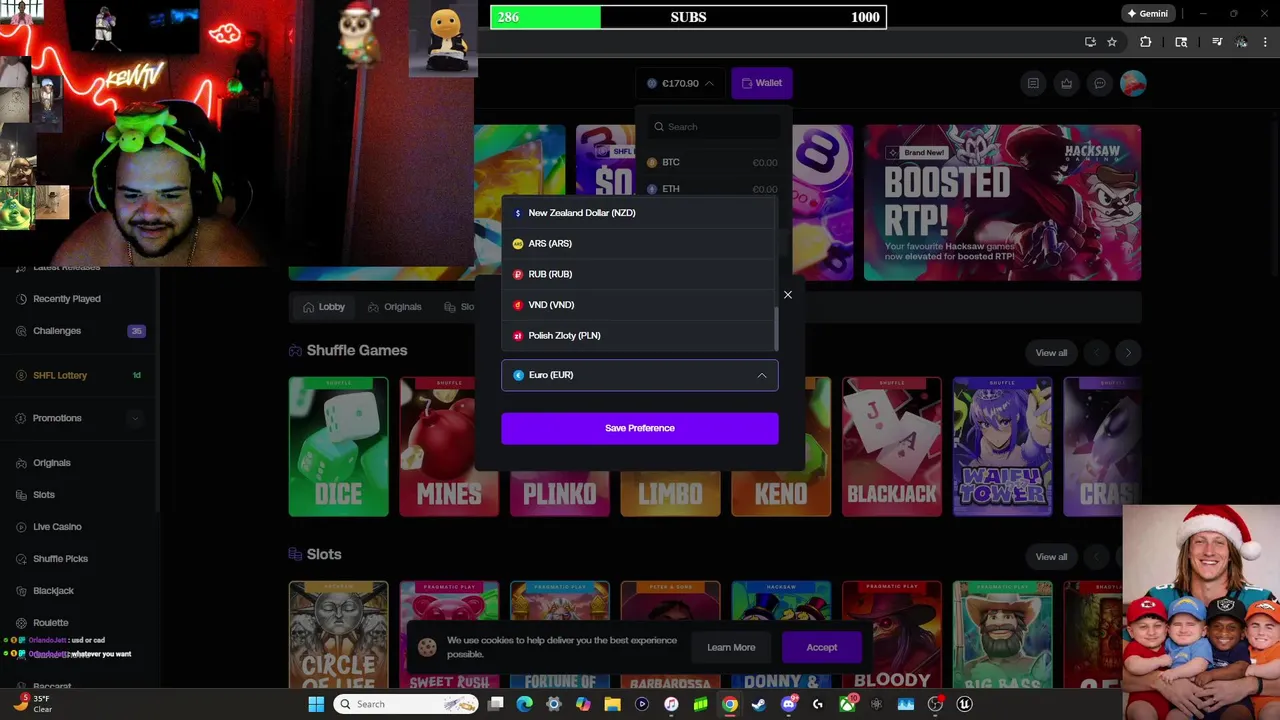Image resolution: width=1280 pixels, height=720 pixels.
Task: Expand the €170.90 balance dropdown
Action: [x=680, y=83]
